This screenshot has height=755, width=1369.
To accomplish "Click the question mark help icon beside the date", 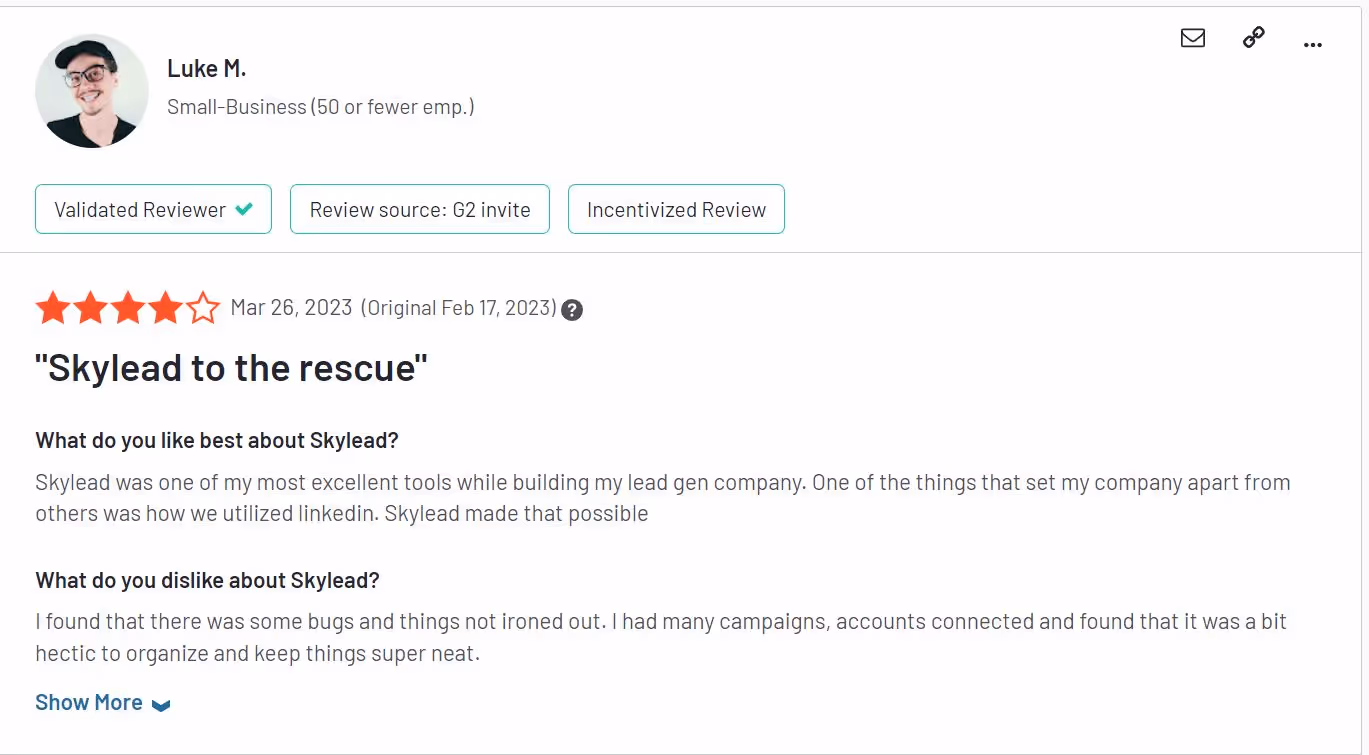I will [571, 310].
